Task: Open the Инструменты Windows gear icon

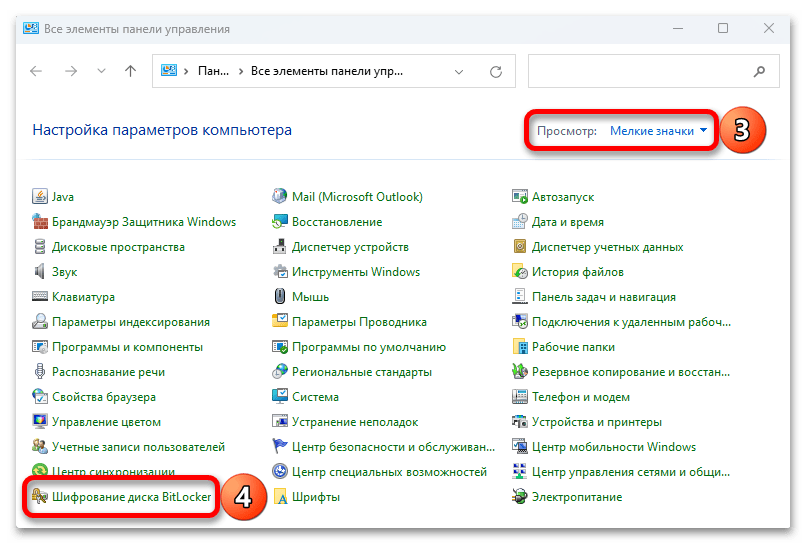Action: pos(280,271)
